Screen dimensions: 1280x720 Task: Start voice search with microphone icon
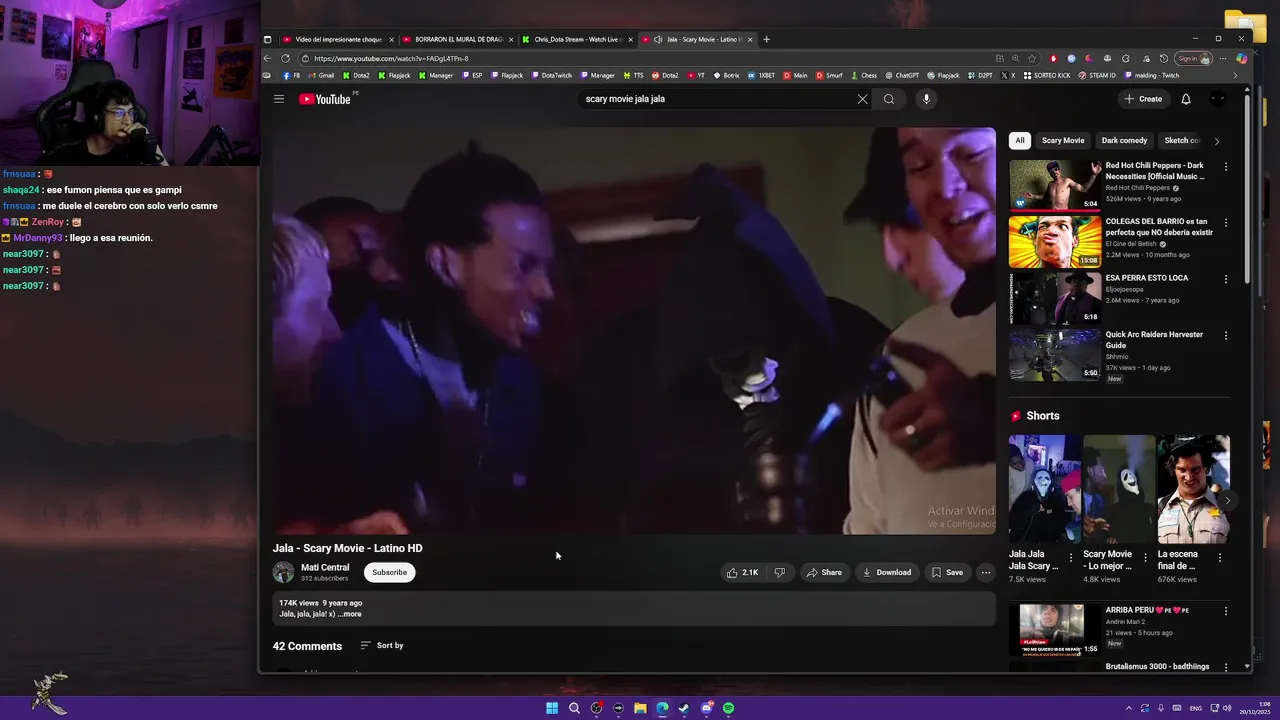pos(926,99)
